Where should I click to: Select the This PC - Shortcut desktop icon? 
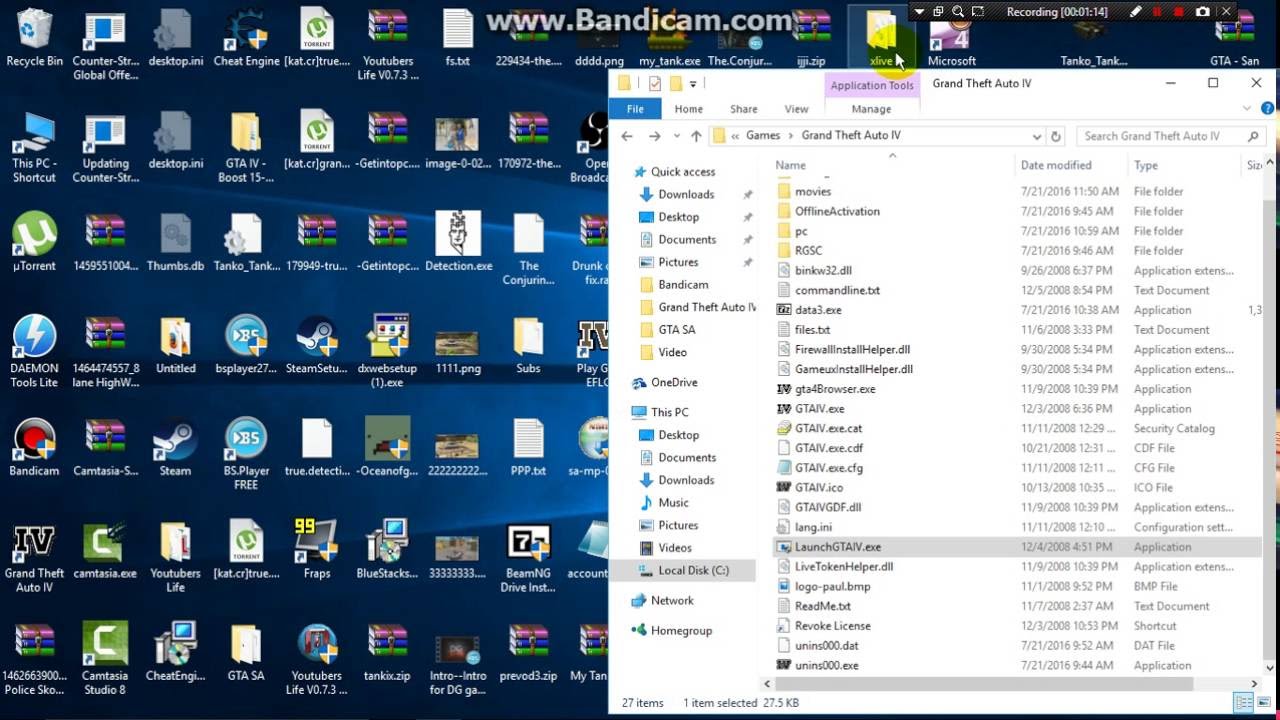[x=34, y=147]
